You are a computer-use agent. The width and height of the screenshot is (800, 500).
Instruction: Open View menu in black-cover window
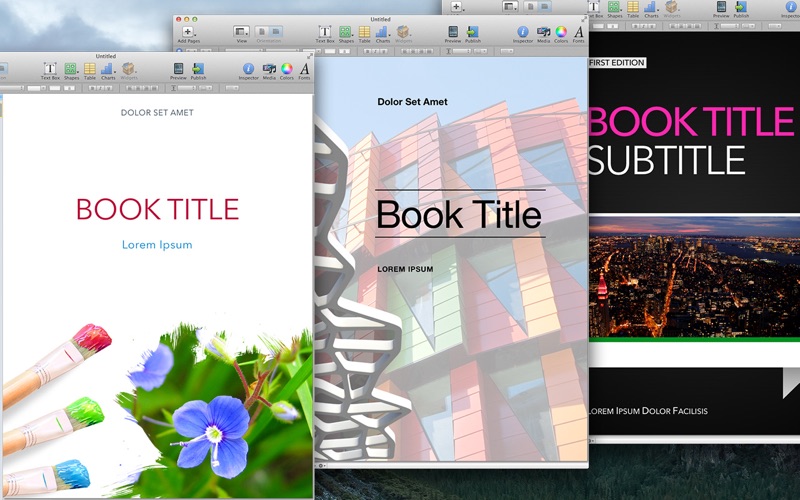tap(510, 6)
